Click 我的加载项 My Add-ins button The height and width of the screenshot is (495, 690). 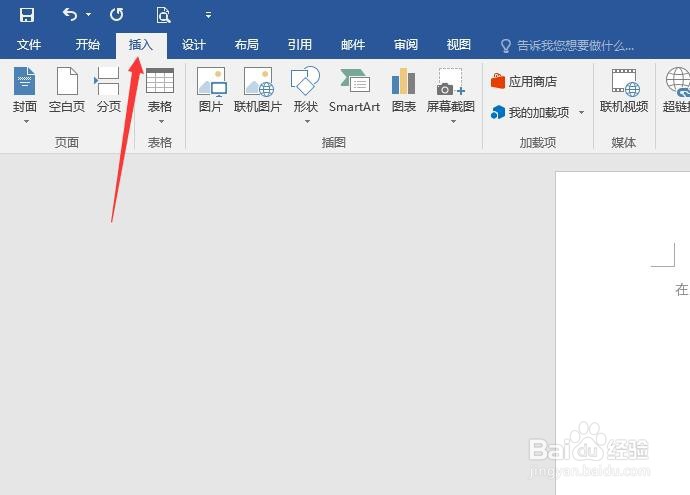pos(530,113)
